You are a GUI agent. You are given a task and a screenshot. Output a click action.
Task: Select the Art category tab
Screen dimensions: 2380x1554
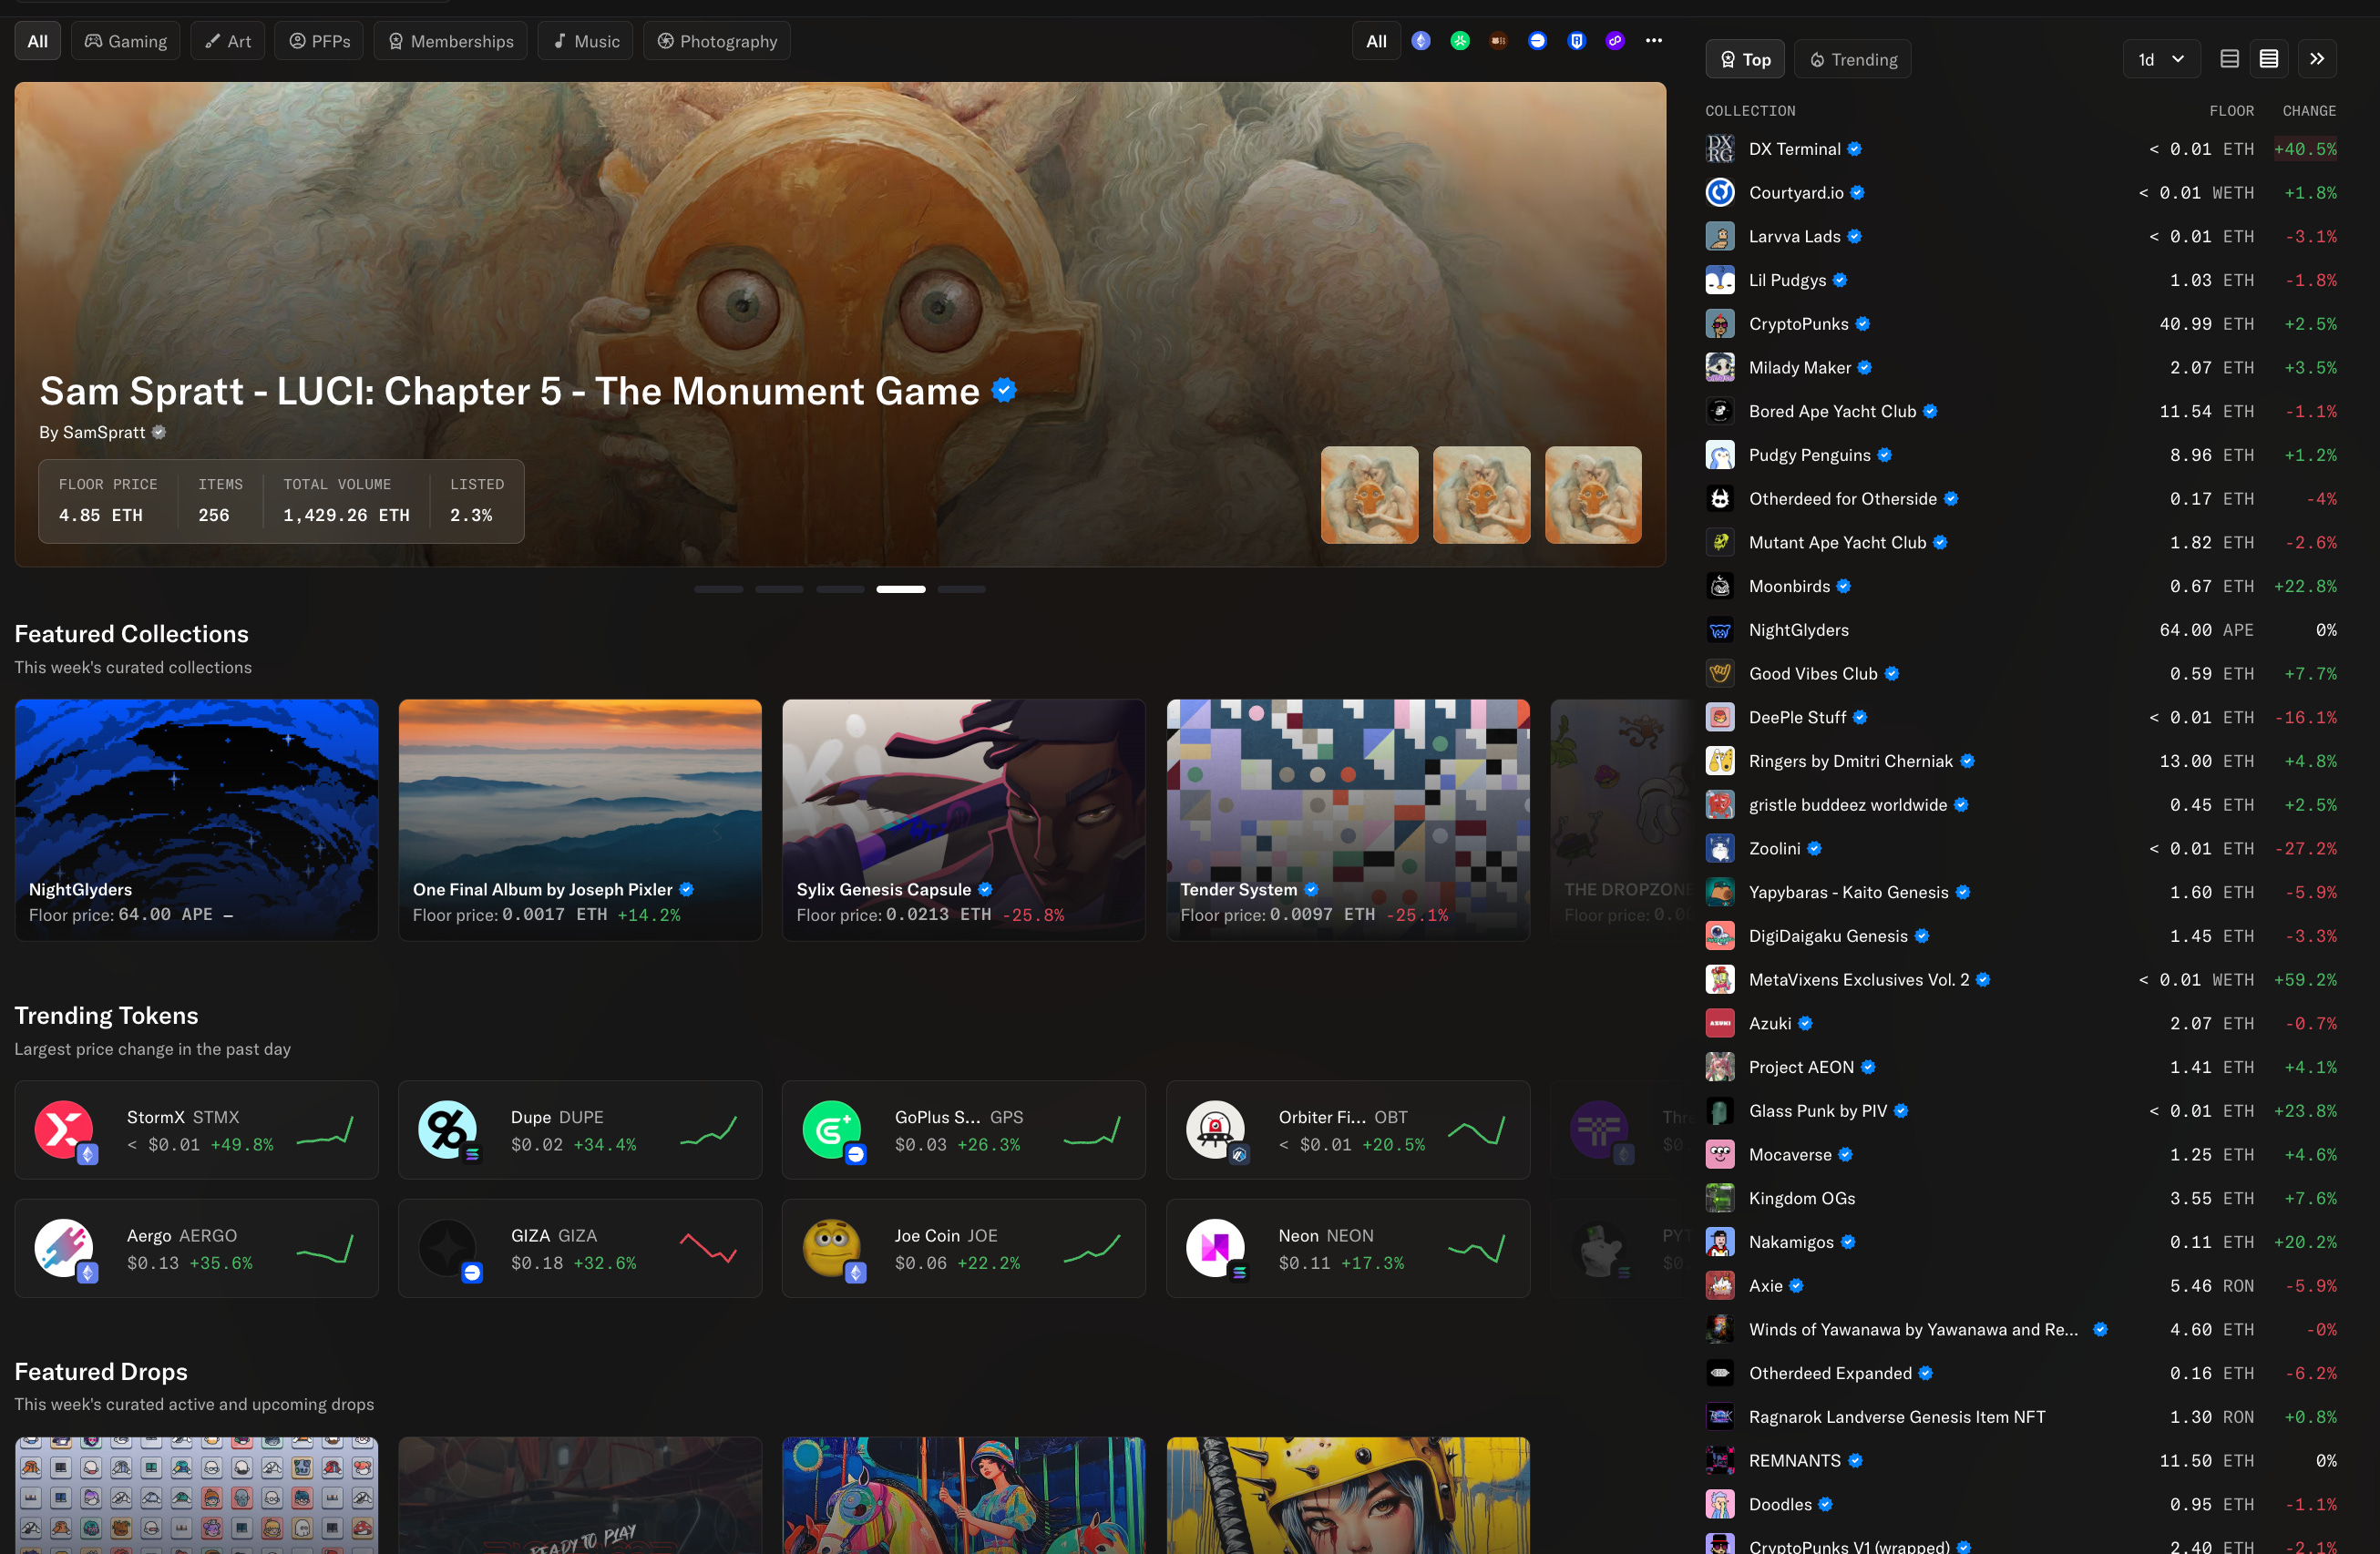[228, 41]
